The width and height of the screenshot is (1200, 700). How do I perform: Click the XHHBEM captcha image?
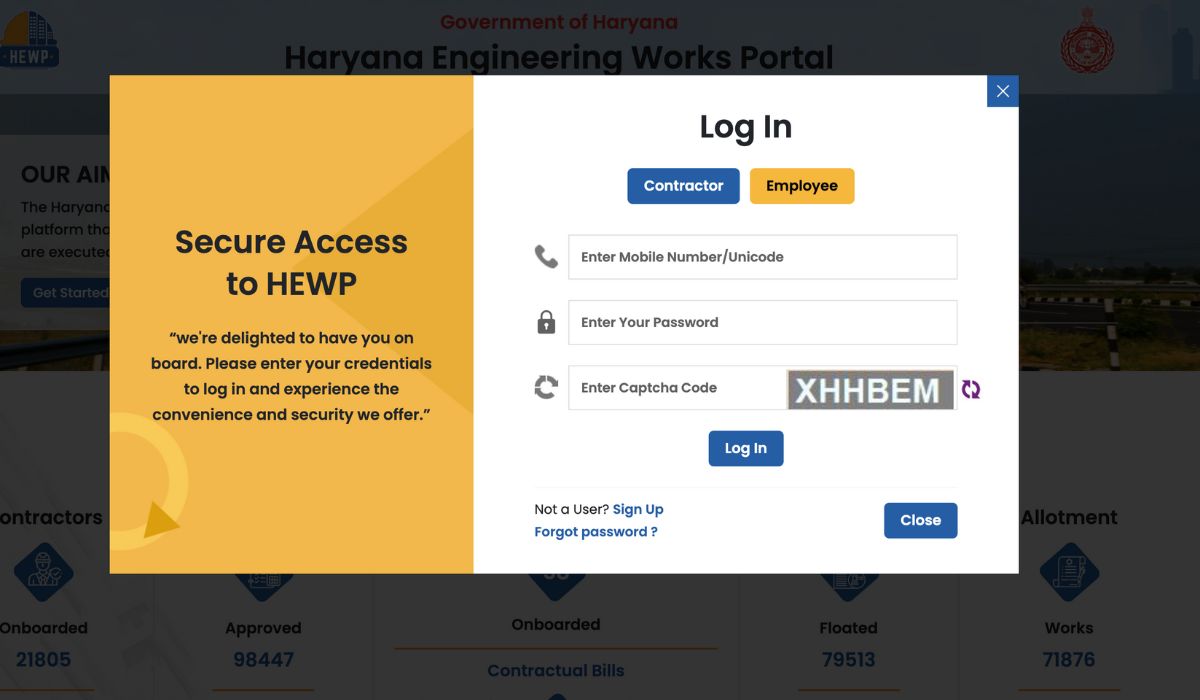pos(870,388)
